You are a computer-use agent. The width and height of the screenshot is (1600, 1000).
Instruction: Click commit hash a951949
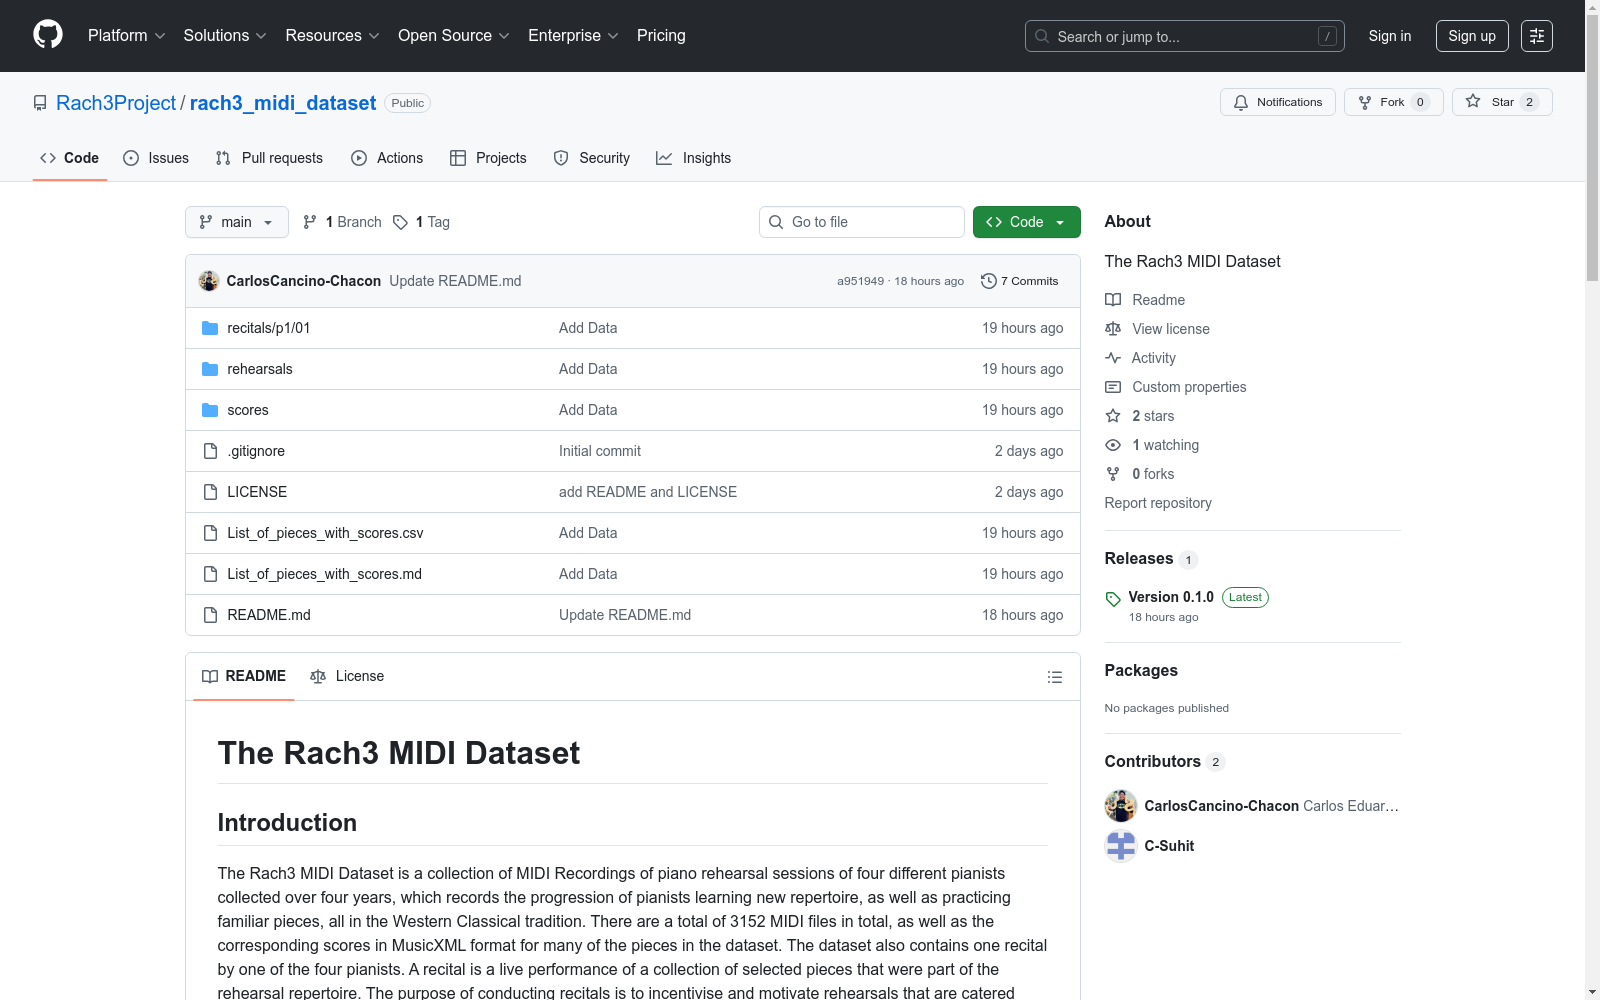[x=861, y=281]
